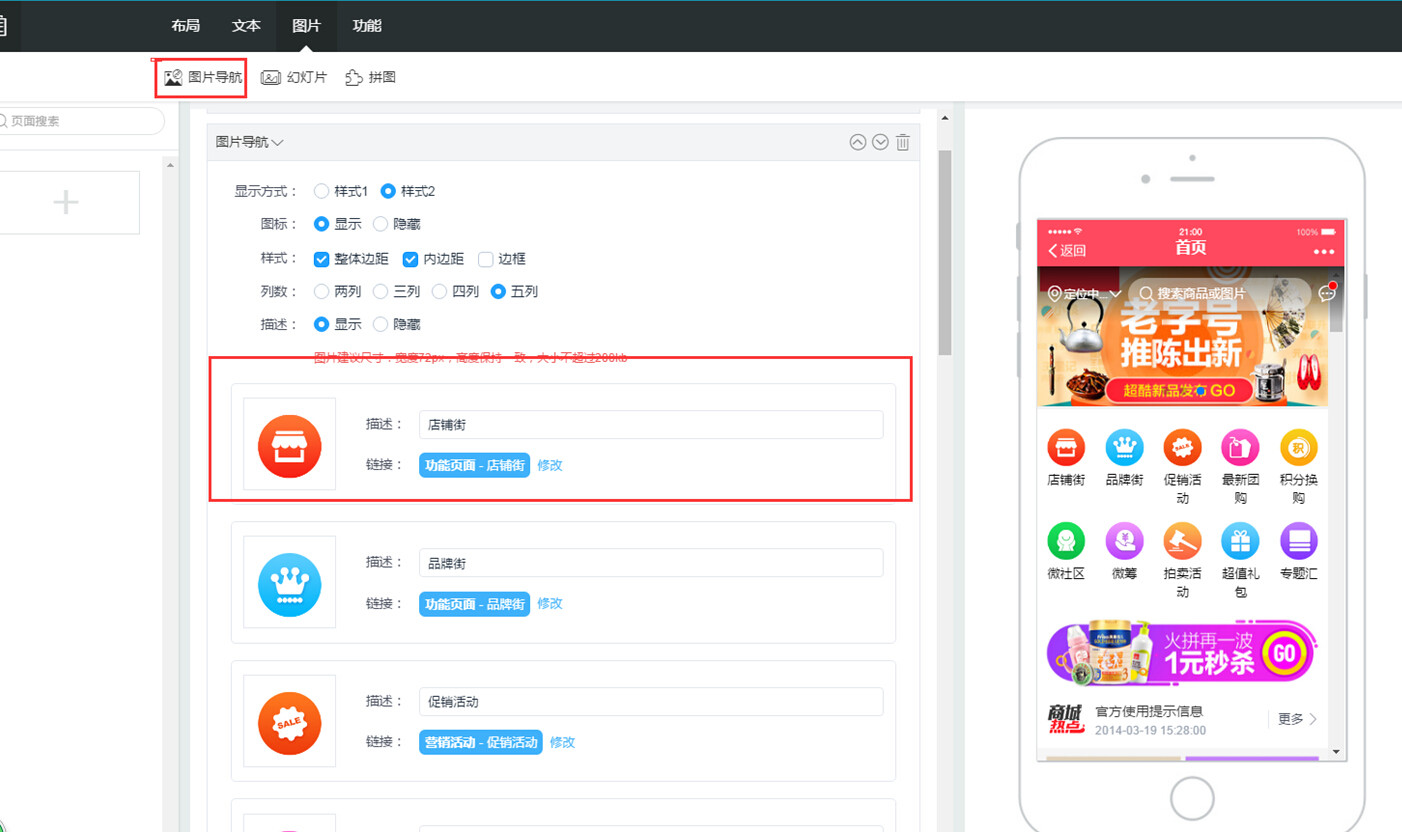
Task: Click the 搜索商品或图片 search box in preview
Action: (x=1219, y=294)
